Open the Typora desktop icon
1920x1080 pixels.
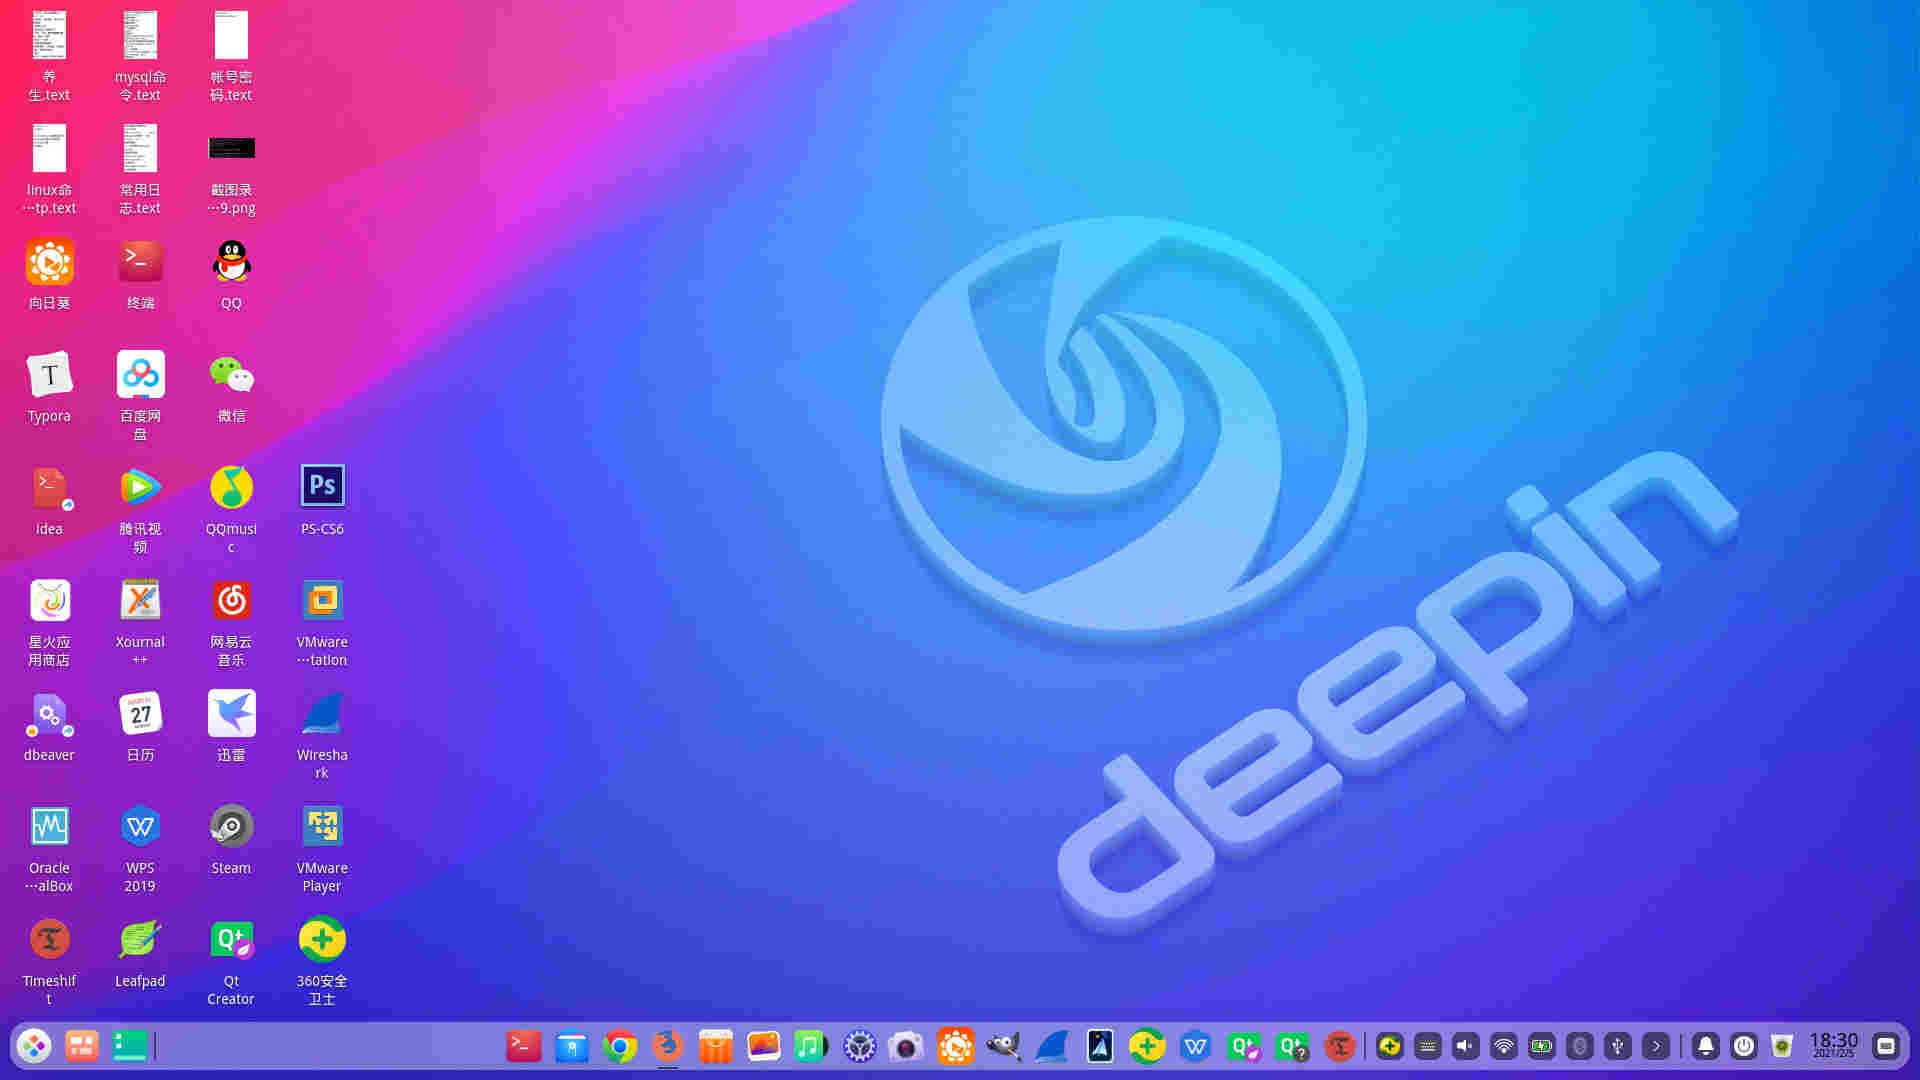49,375
